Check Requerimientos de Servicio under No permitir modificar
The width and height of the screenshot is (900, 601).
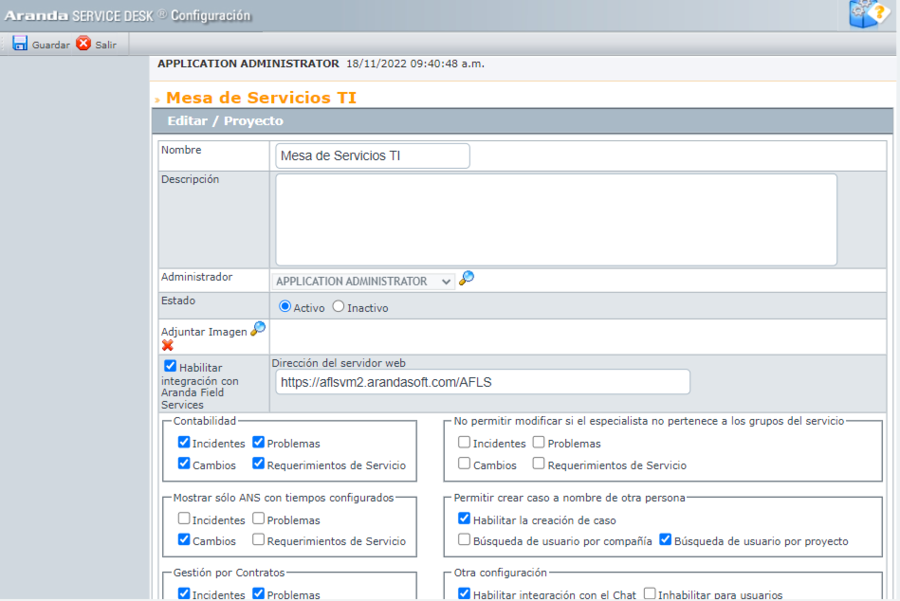coord(538,463)
